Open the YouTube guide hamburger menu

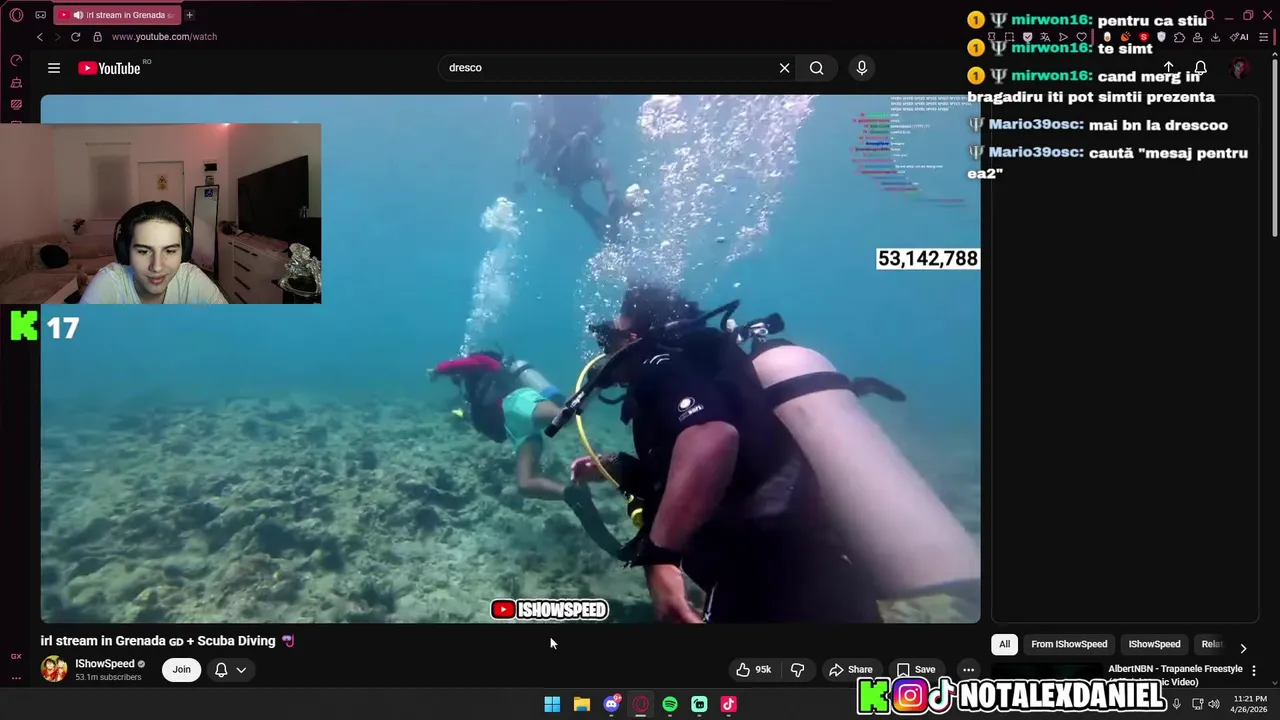pos(54,68)
